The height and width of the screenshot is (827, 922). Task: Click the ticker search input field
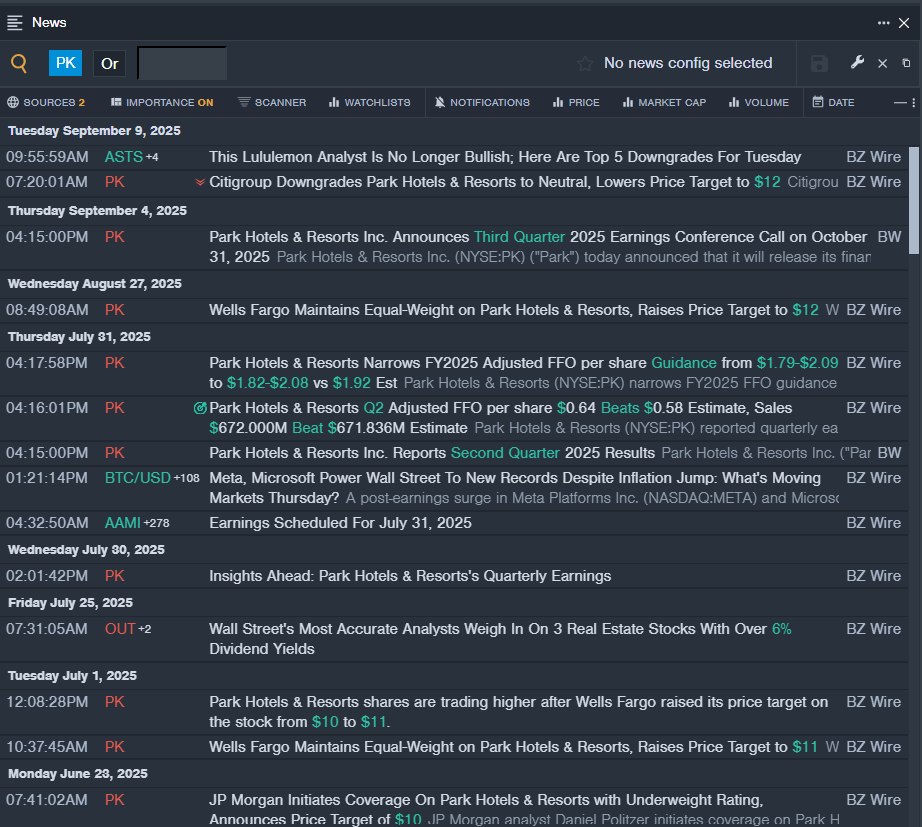click(x=182, y=63)
